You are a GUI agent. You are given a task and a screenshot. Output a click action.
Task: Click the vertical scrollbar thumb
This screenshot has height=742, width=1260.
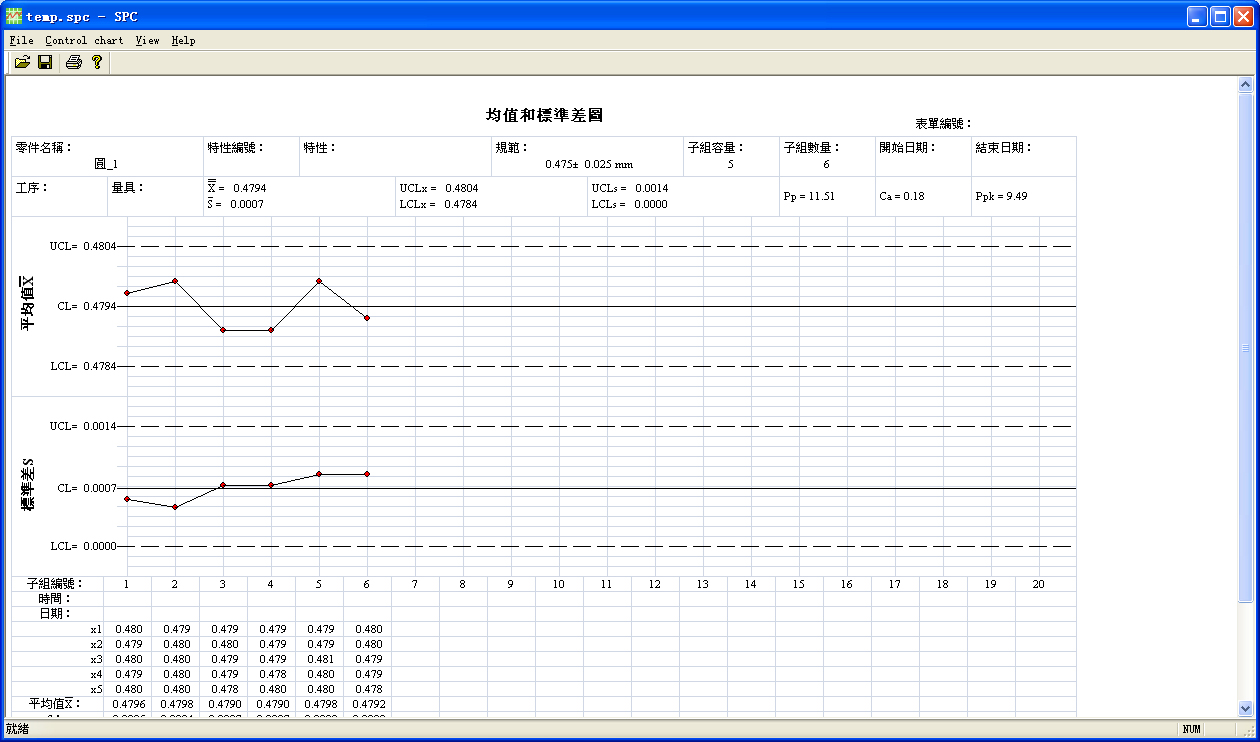(1245, 348)
